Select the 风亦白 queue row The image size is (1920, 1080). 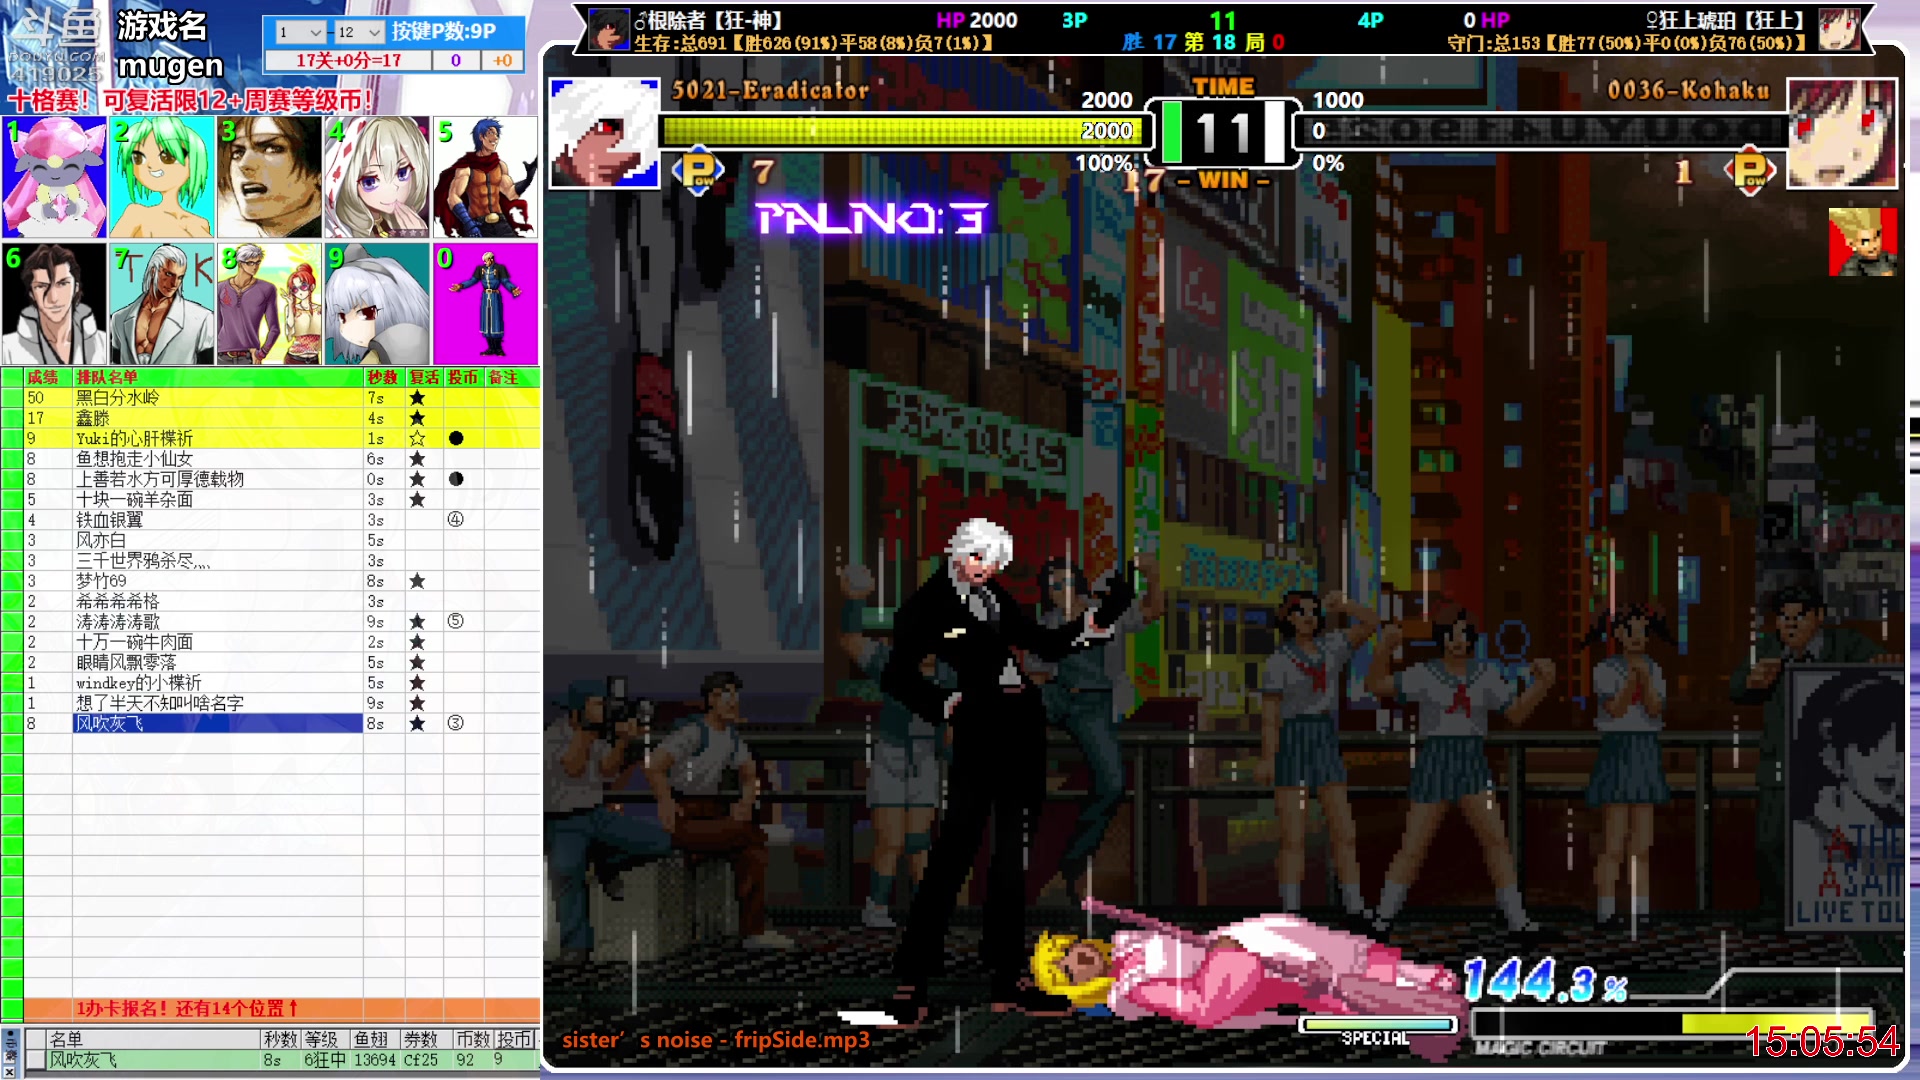[217, 540]
